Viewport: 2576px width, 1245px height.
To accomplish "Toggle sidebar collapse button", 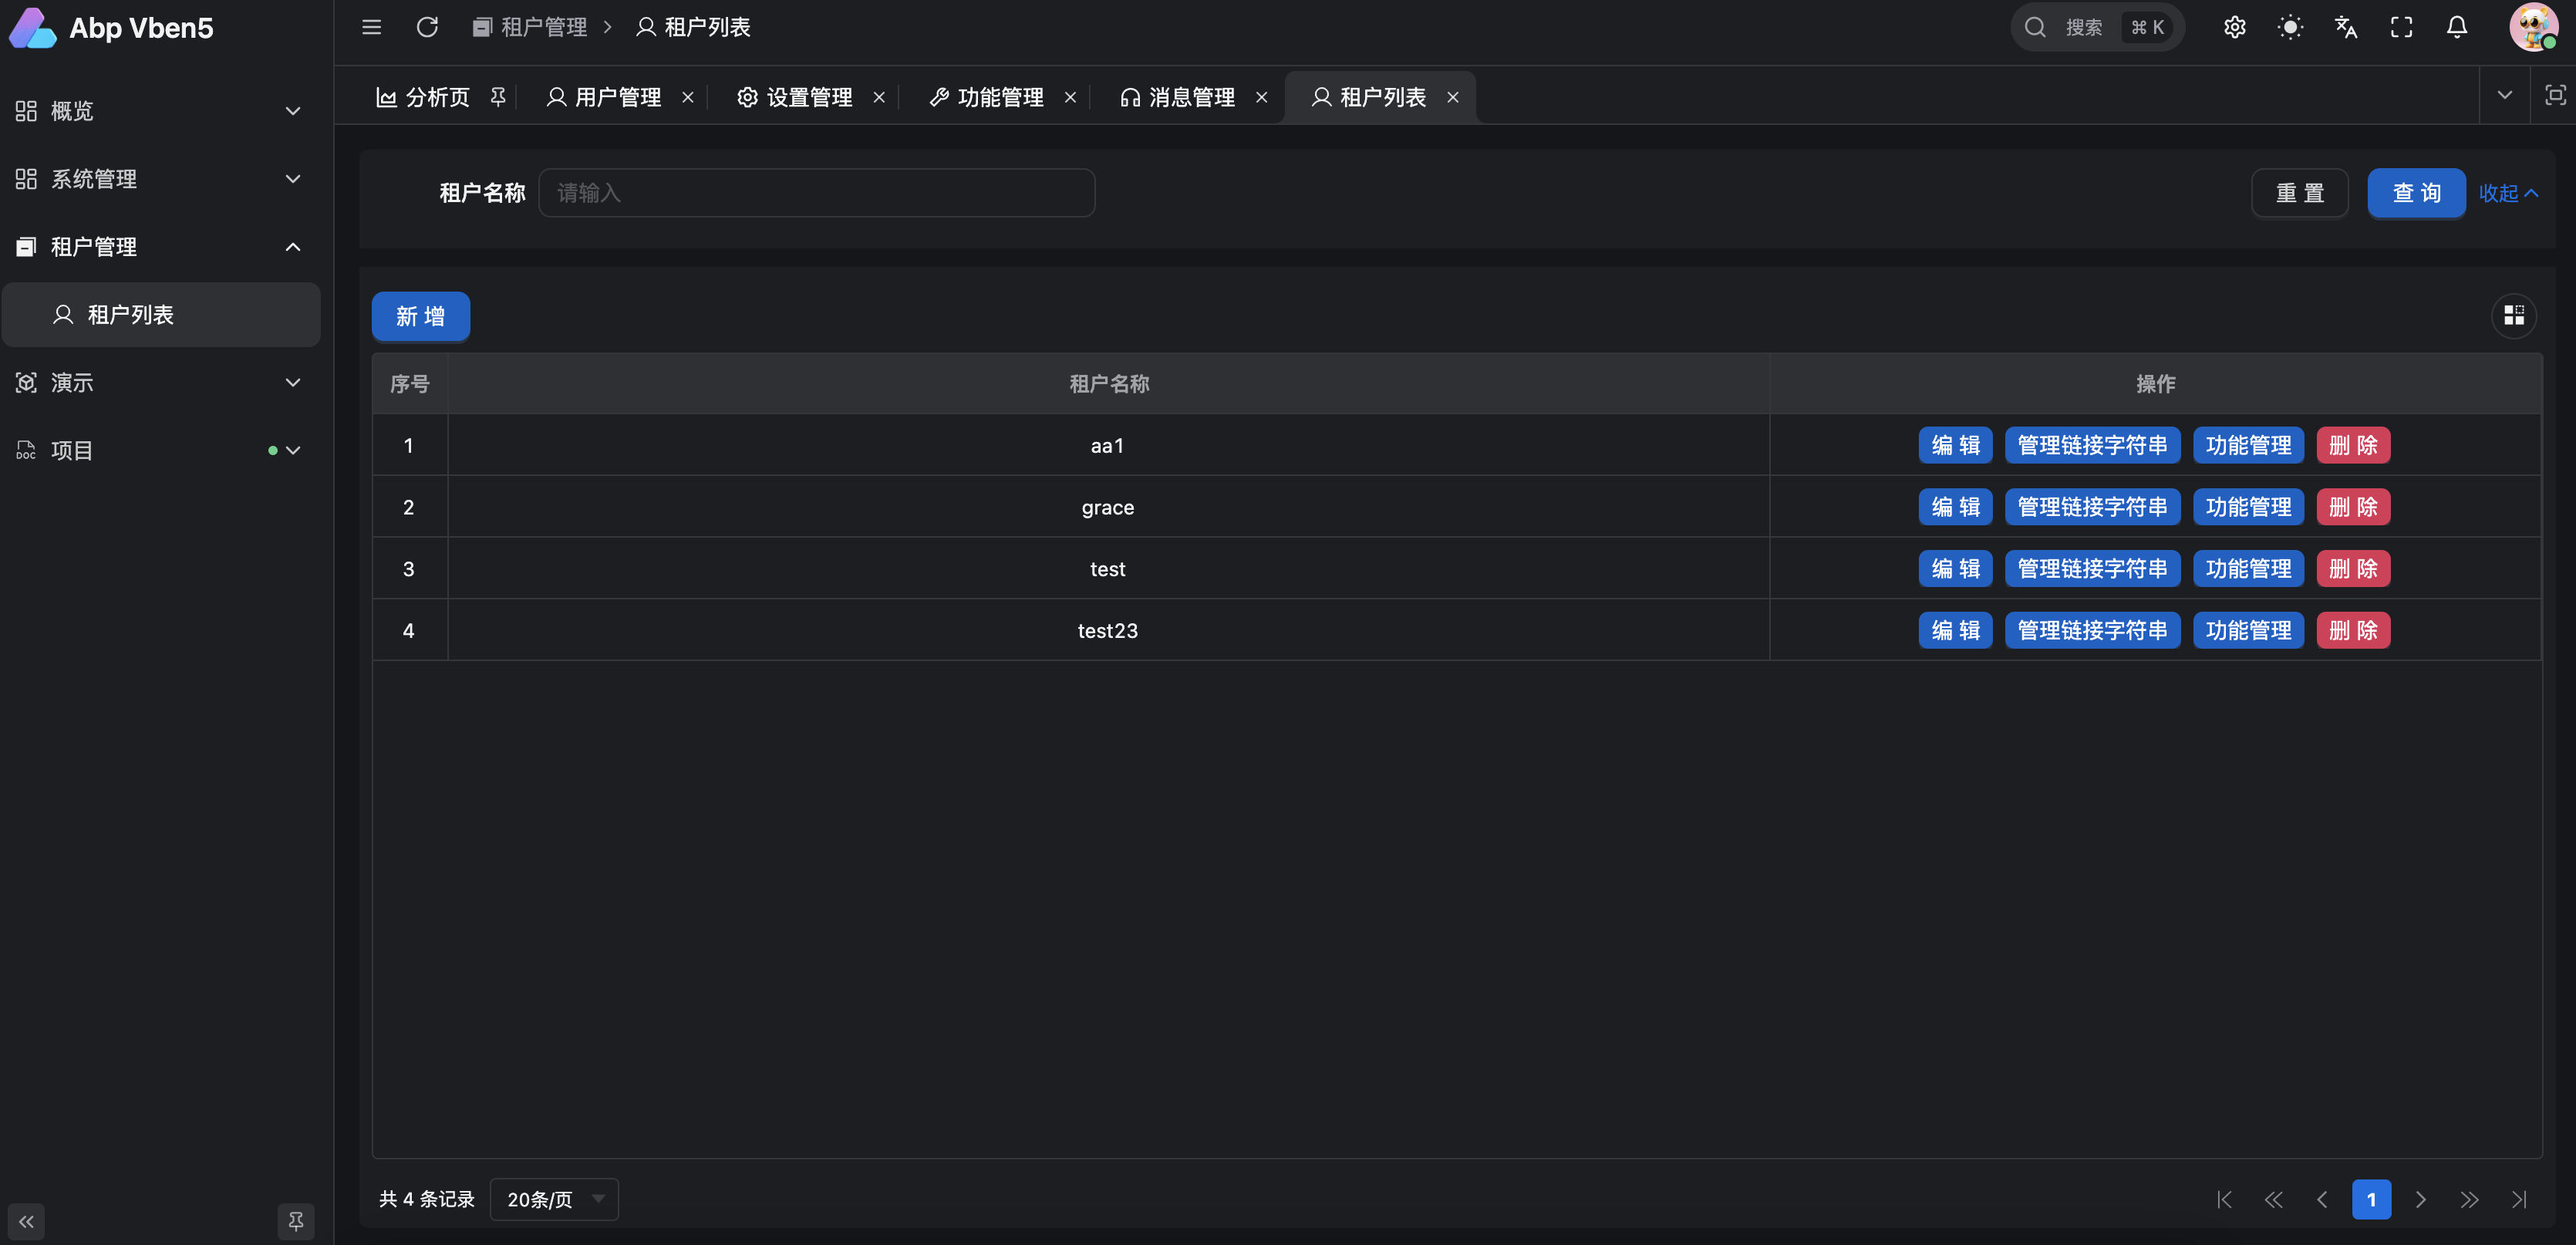I will coord(28,1220).
